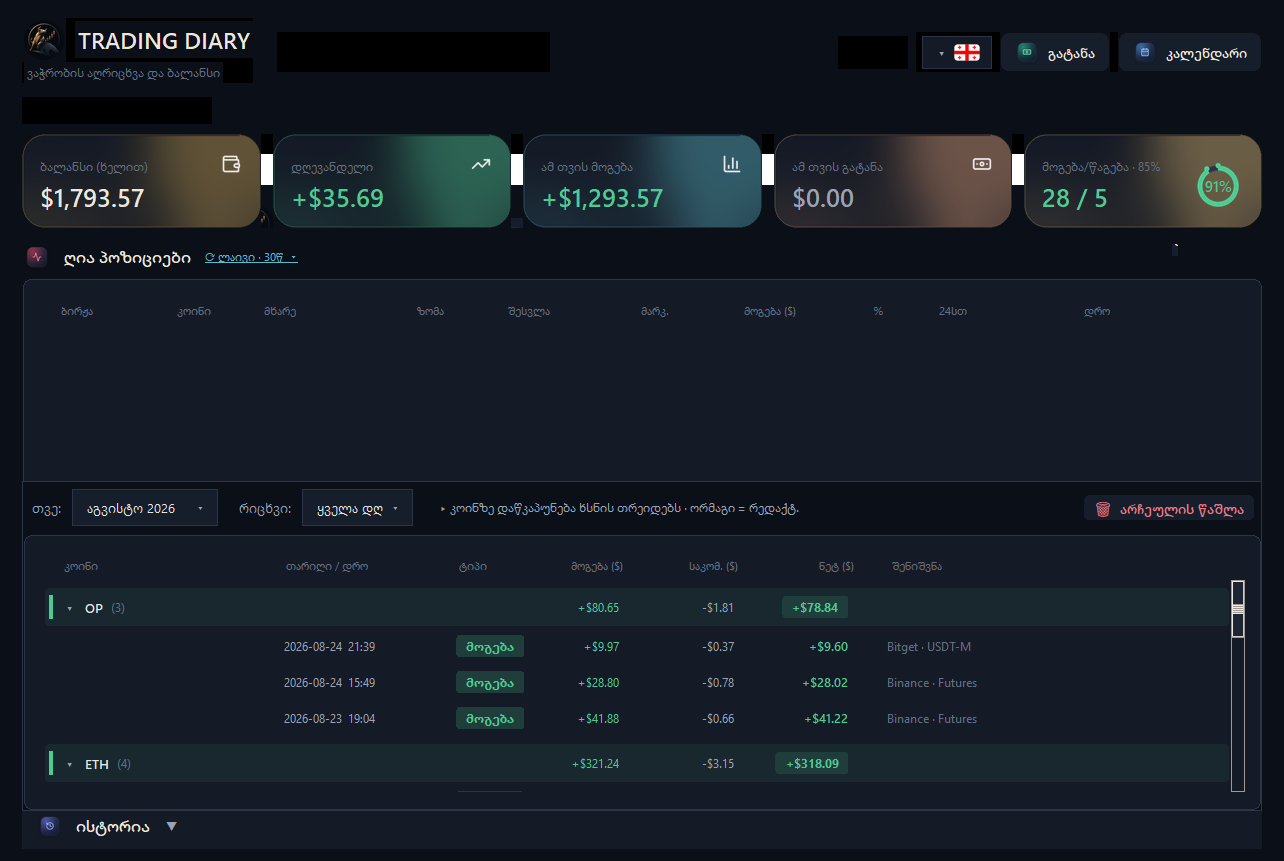
Task: Collapse the ETH coin group arrow
Action: click(x=70, y=764)
